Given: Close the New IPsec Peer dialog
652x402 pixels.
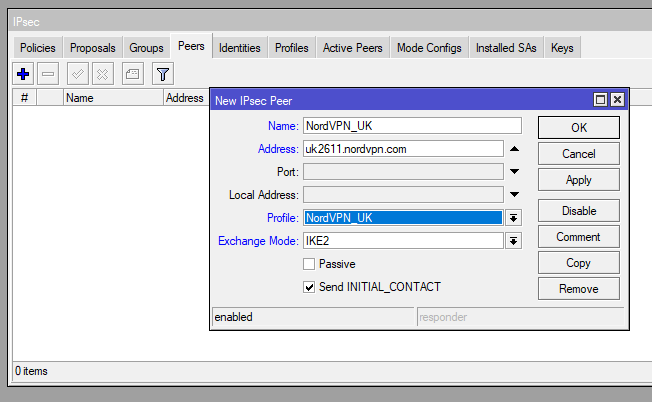Looking at the screenshot, I should [x=617, y=100].
